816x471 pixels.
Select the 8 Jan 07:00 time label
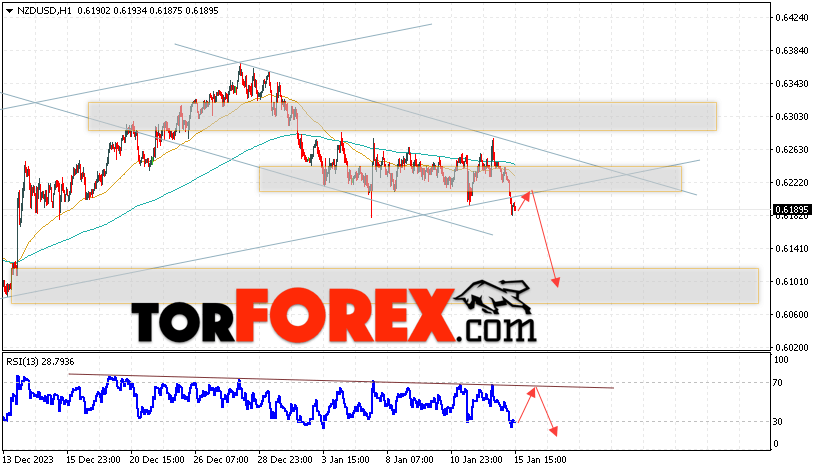point(410,460)
